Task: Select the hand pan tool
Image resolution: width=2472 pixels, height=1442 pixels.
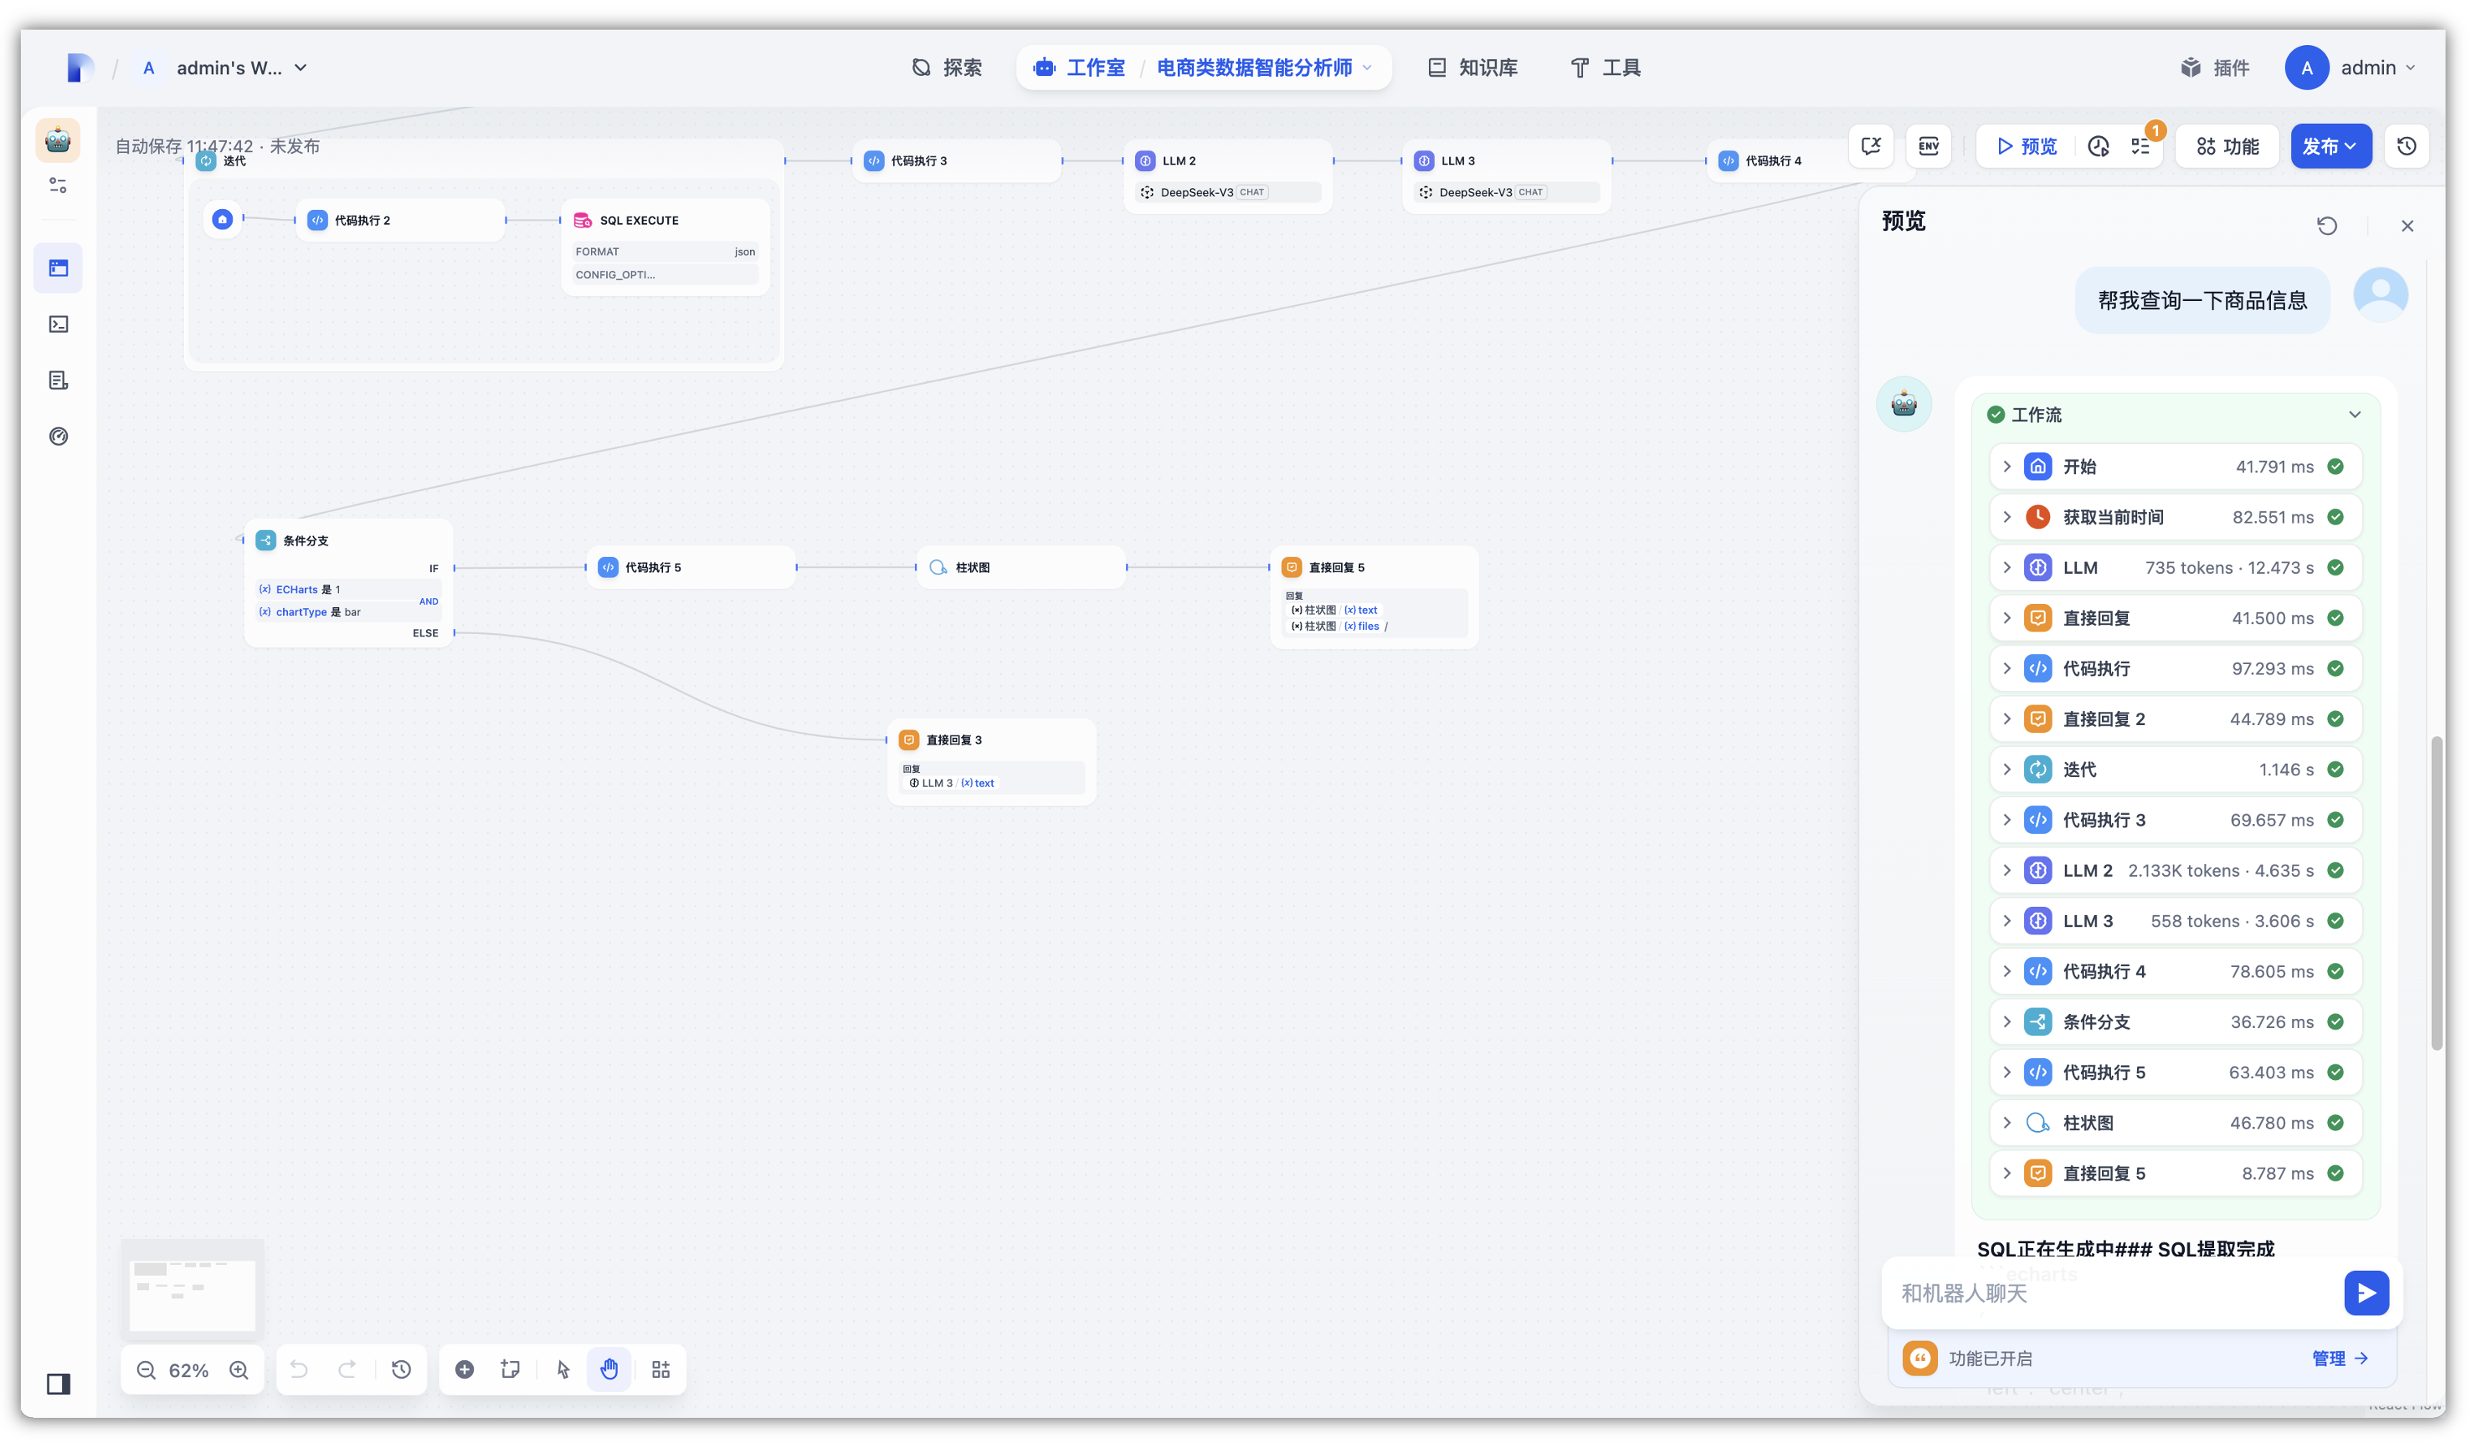Action: coord(609,1370)
